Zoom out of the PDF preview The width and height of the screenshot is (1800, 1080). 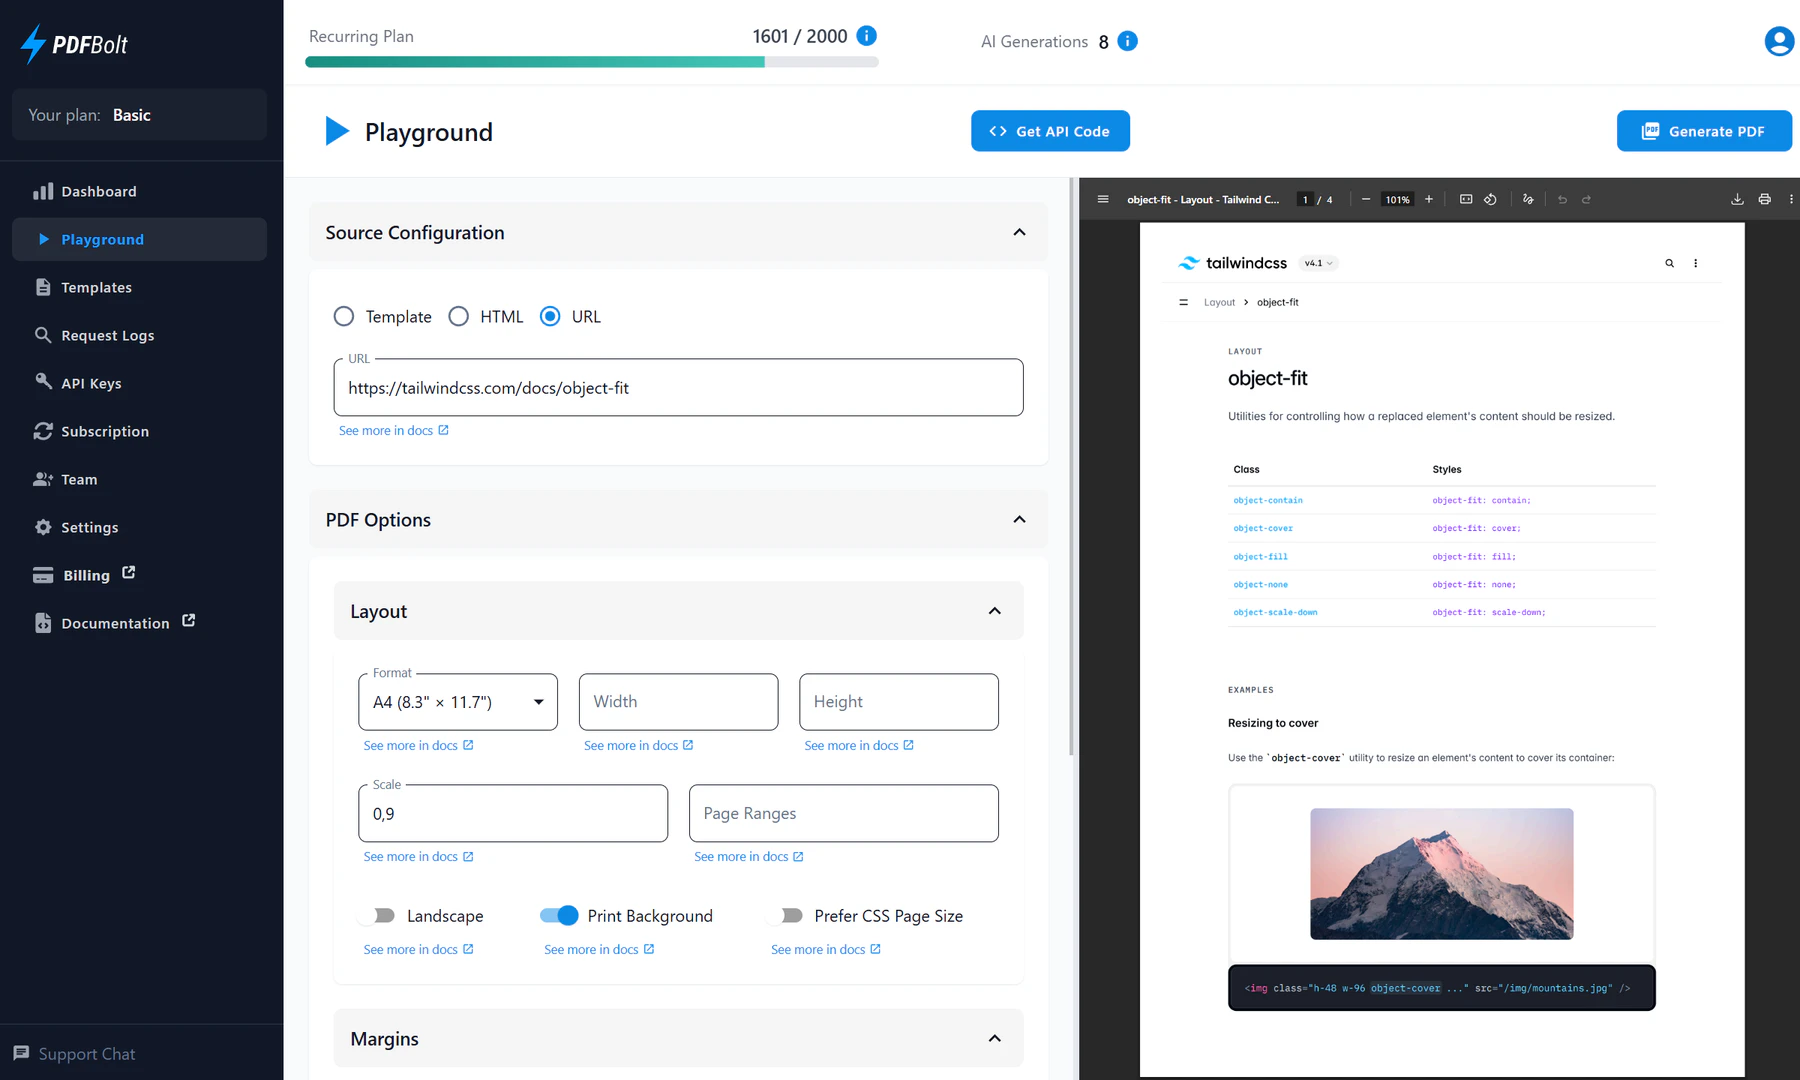coord(1366,199)
